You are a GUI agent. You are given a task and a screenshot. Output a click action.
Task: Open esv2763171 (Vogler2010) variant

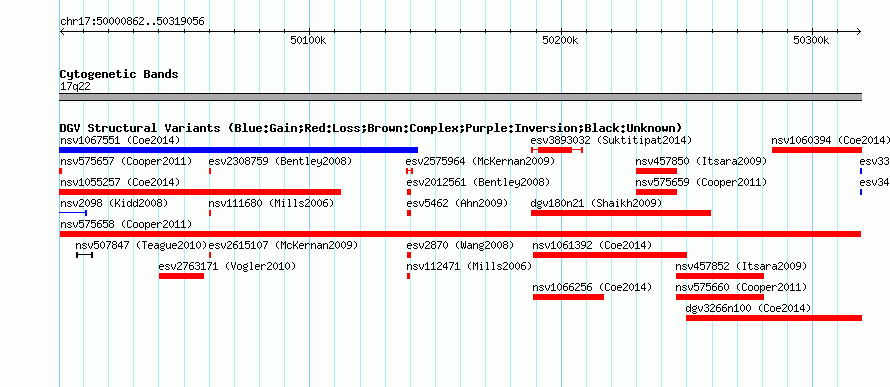pyautogui.click(x=227, y=266)
